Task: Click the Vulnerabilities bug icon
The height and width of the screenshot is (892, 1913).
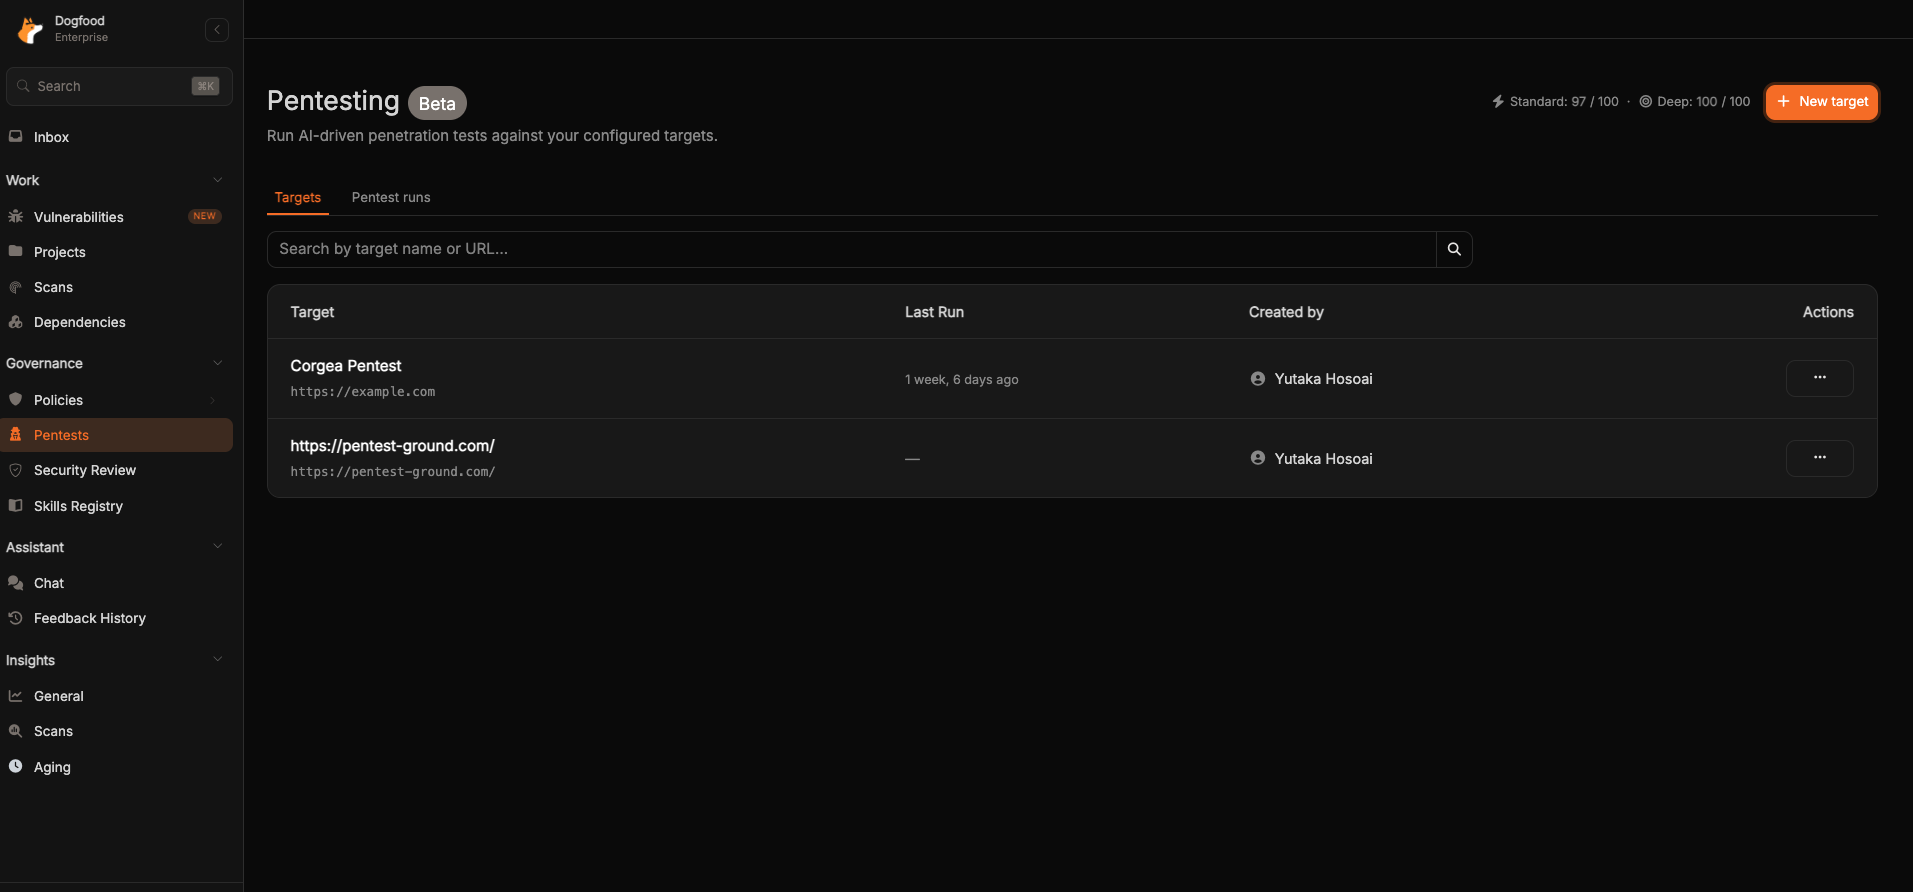Action: [16, 216]
